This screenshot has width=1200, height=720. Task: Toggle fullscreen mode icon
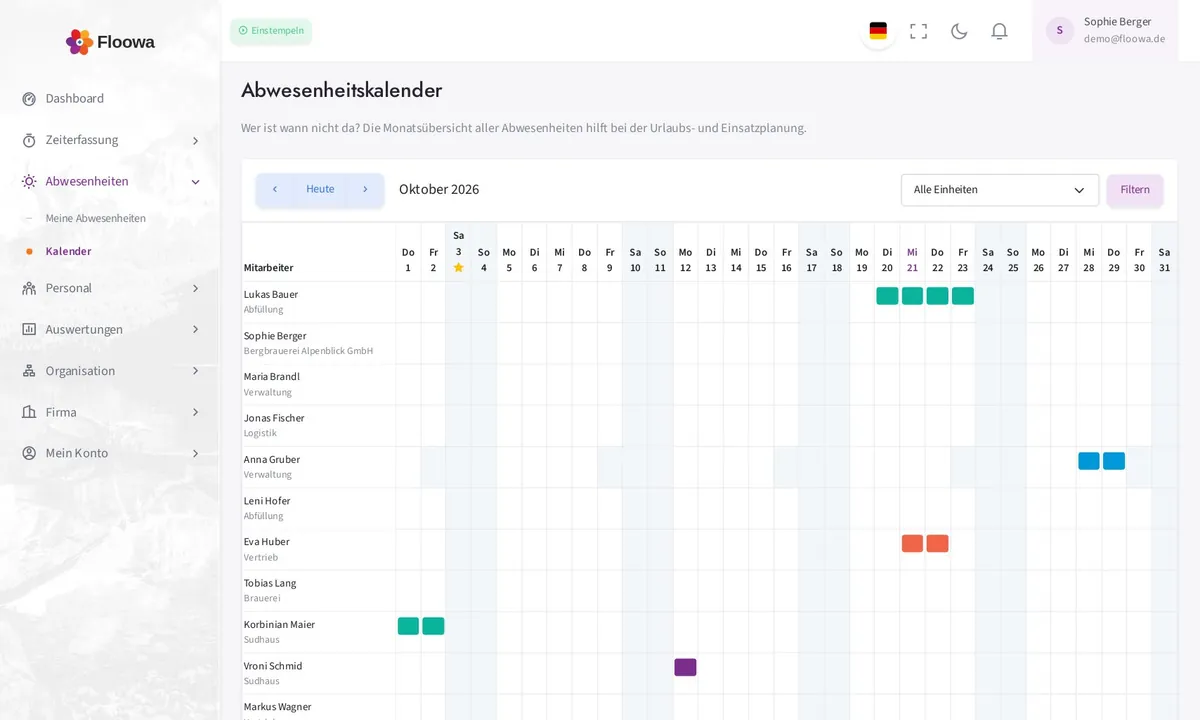coord(918,31)
